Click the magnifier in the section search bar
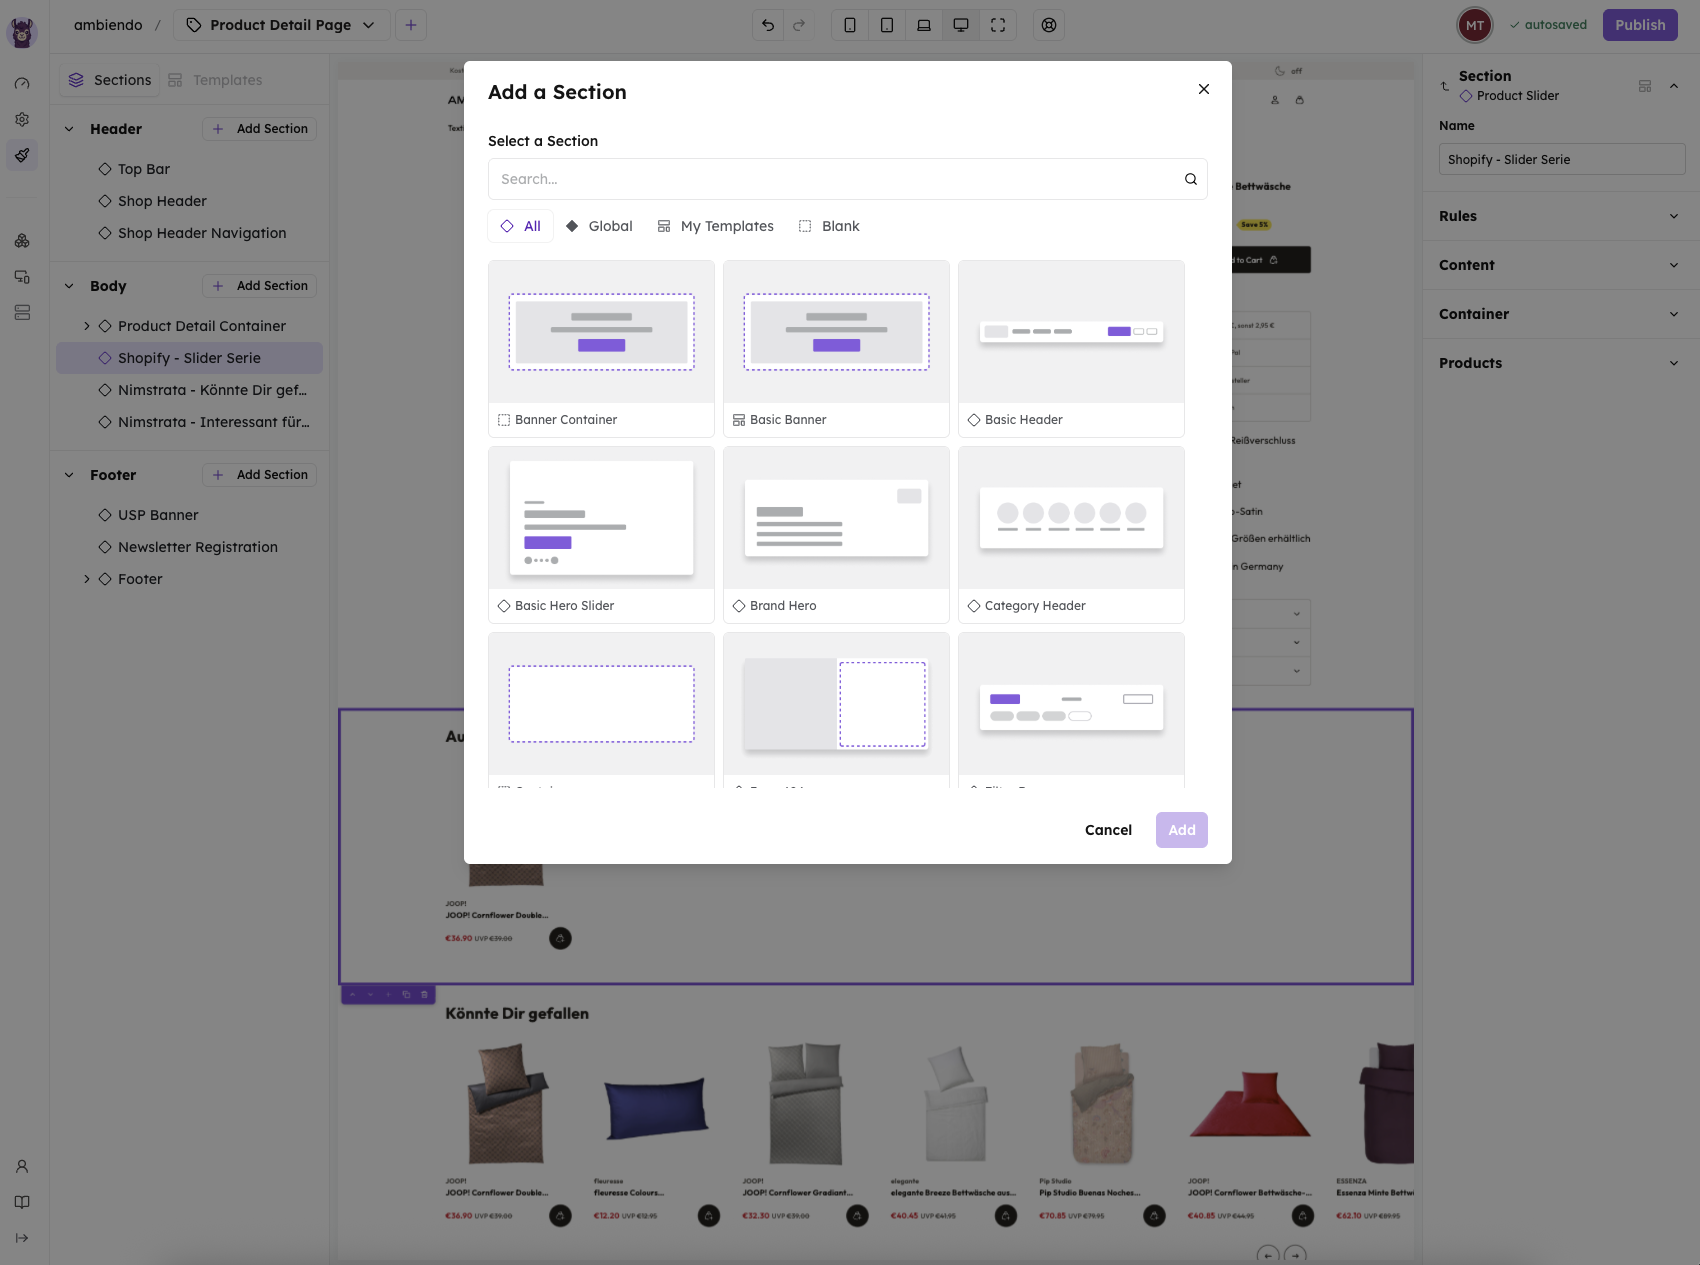Viewport: 1700px width, 1265px height. point(1190,178)
